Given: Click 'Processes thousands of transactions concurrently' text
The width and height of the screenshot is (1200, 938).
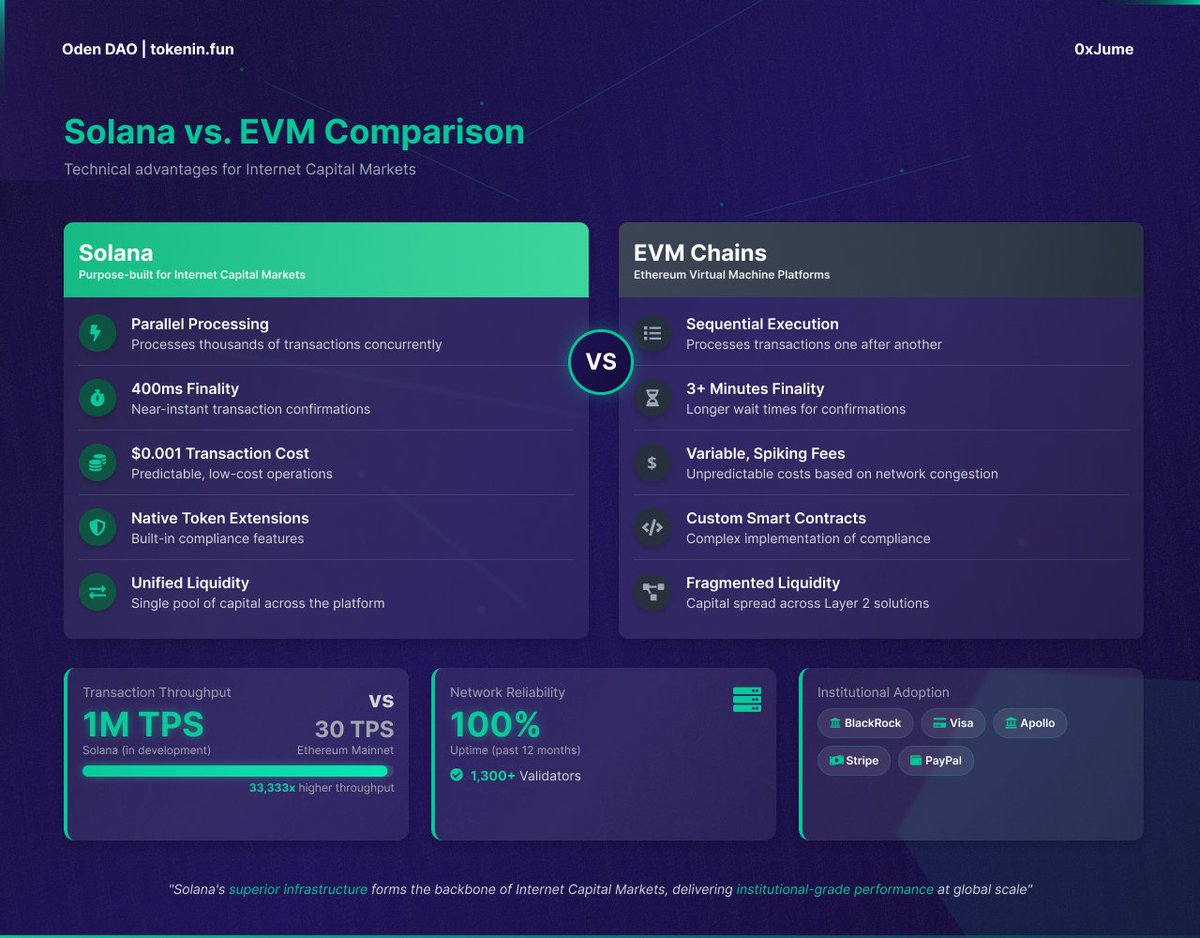Looking at the screenshot, I should pos(286,345).
